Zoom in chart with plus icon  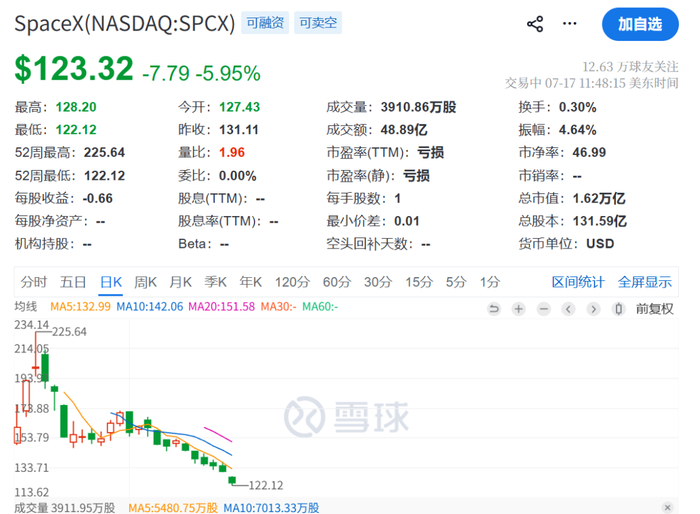click(519, 309)
